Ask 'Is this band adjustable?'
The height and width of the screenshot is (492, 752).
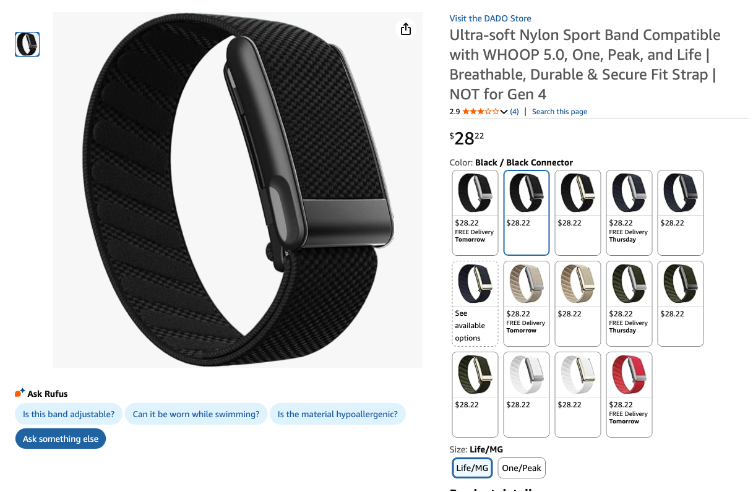(x=69, y=414)
